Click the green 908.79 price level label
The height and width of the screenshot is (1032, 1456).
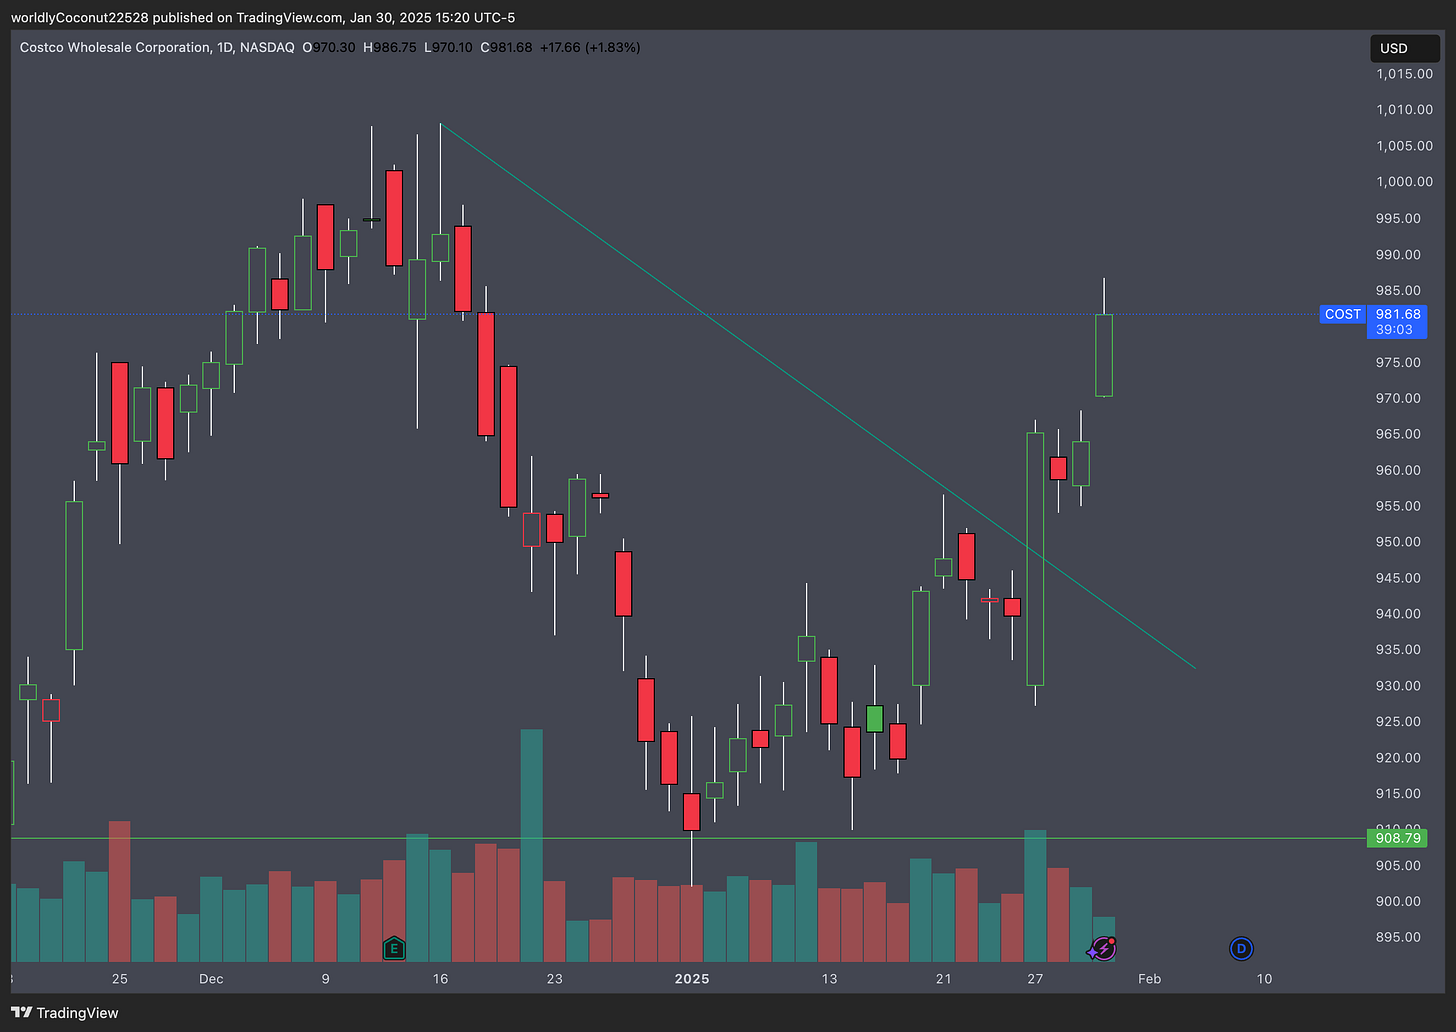1397,838
